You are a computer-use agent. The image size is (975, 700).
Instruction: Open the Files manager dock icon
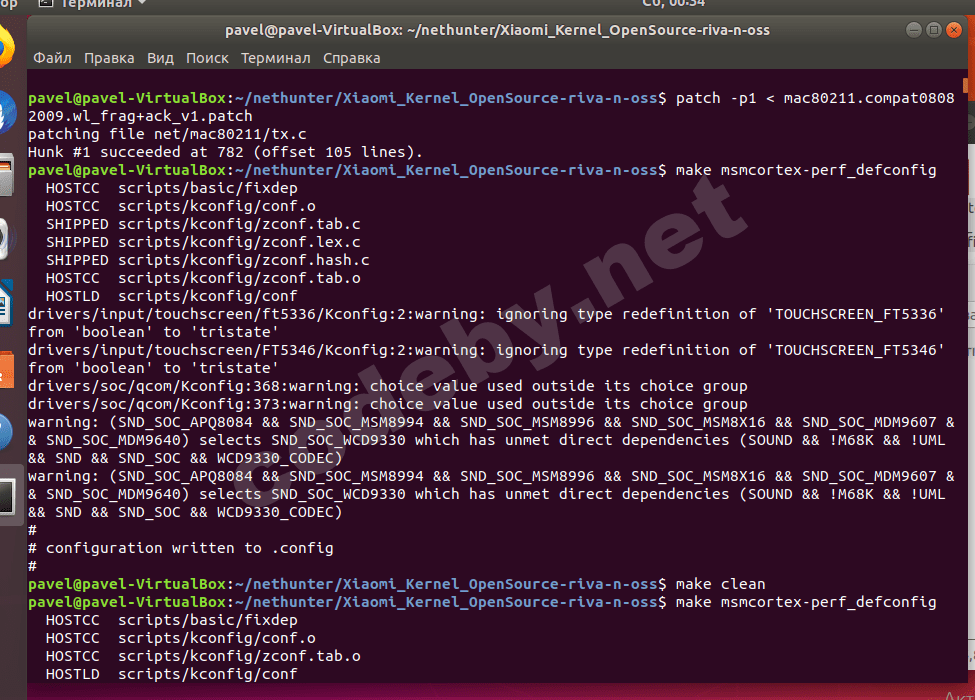click(6, 175)
